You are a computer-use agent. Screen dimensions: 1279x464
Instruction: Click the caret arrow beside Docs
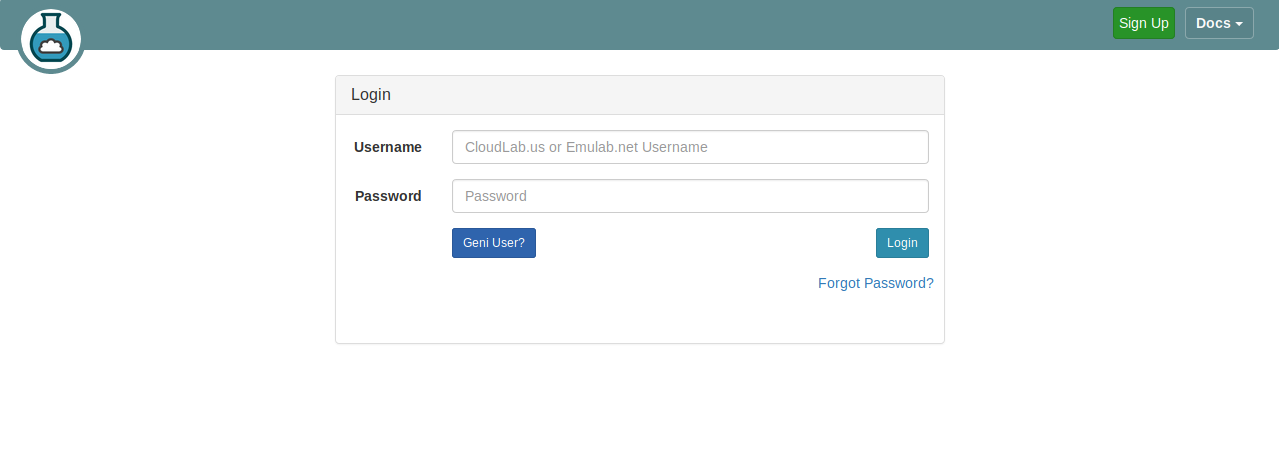1239,24
